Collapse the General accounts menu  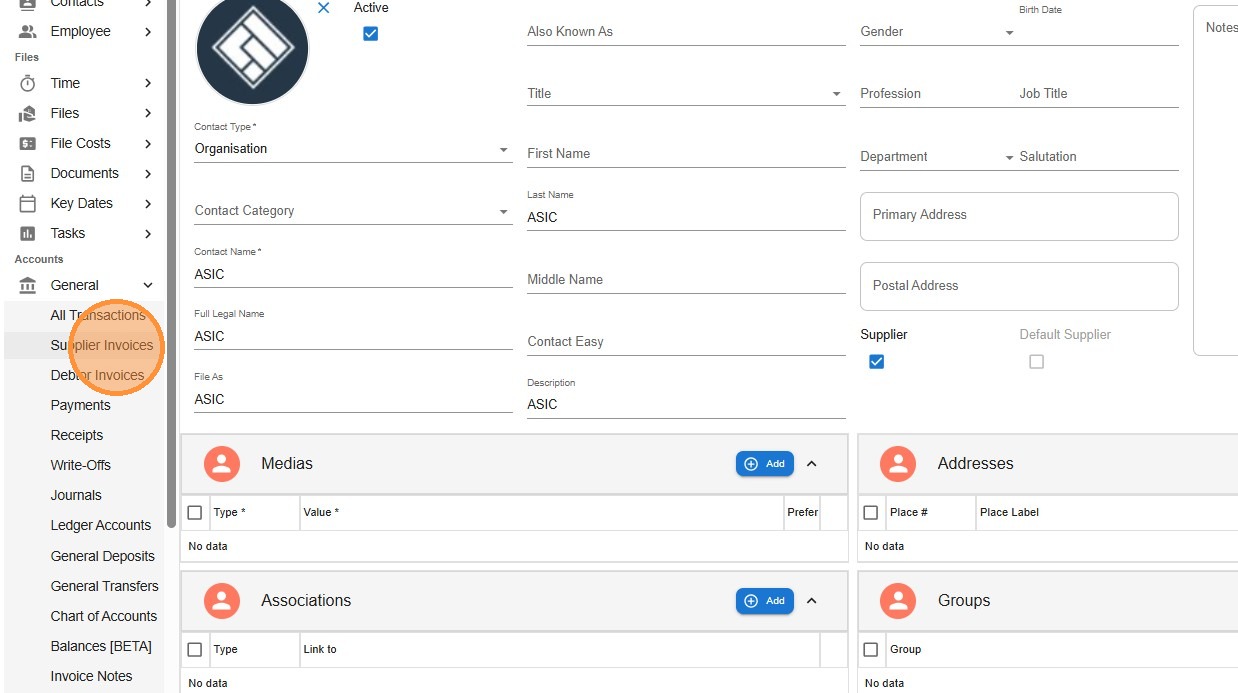(148, 285)
